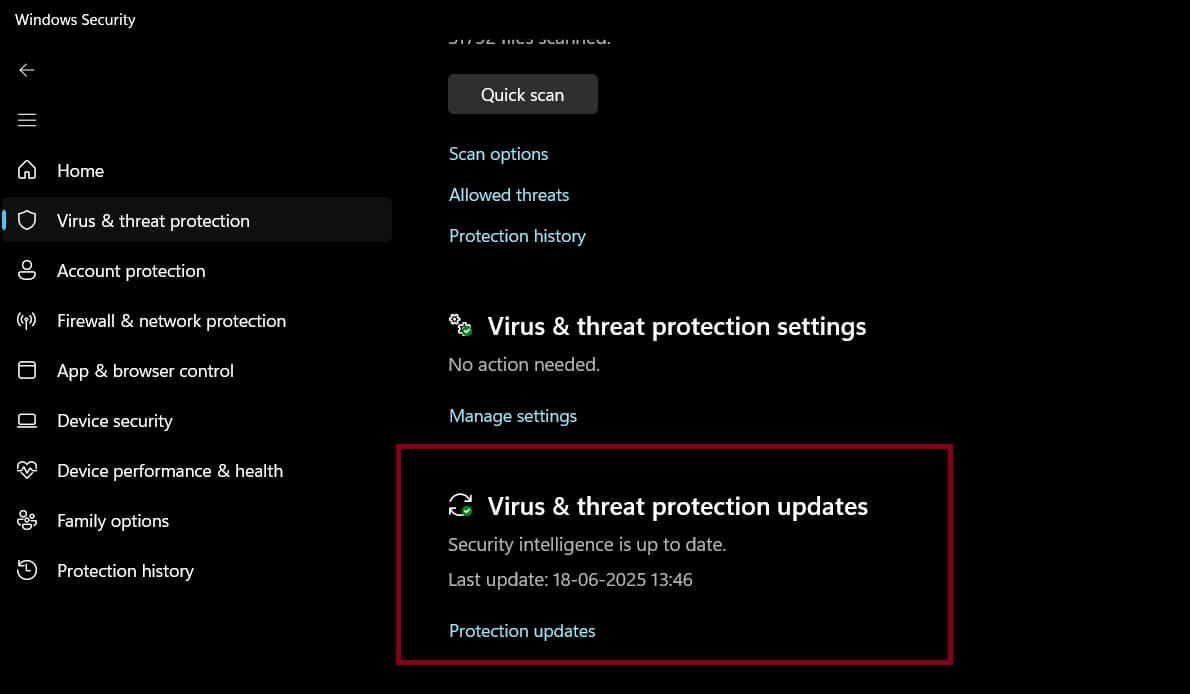Screen dimensions: 1190x694
Task: Click the back arrow navigation icon
Action: (x=26, y=70)
